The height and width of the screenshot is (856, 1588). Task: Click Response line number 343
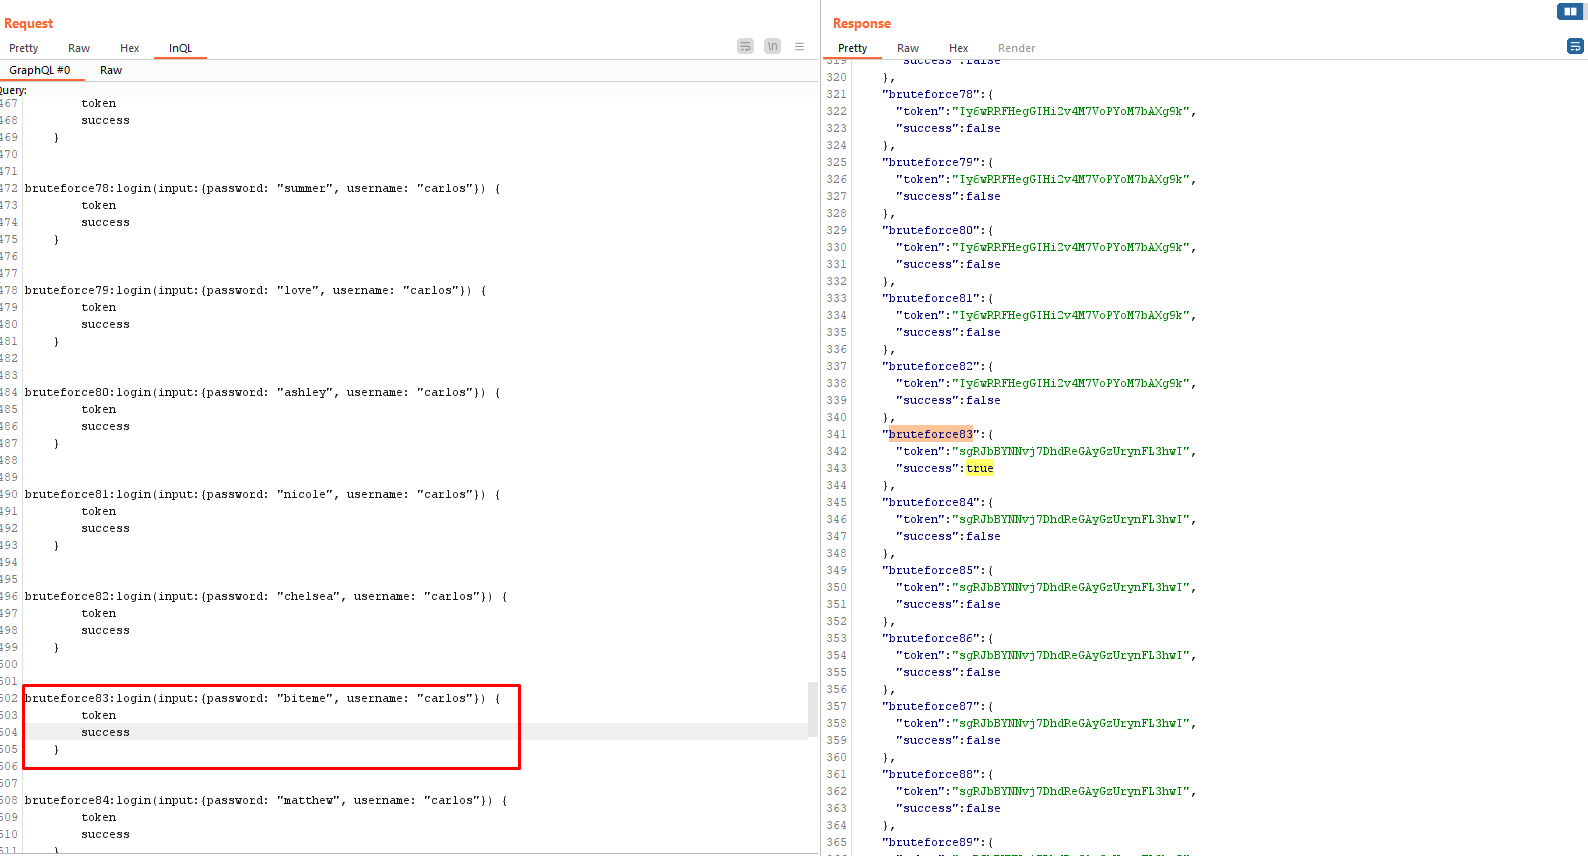point(836,468)
